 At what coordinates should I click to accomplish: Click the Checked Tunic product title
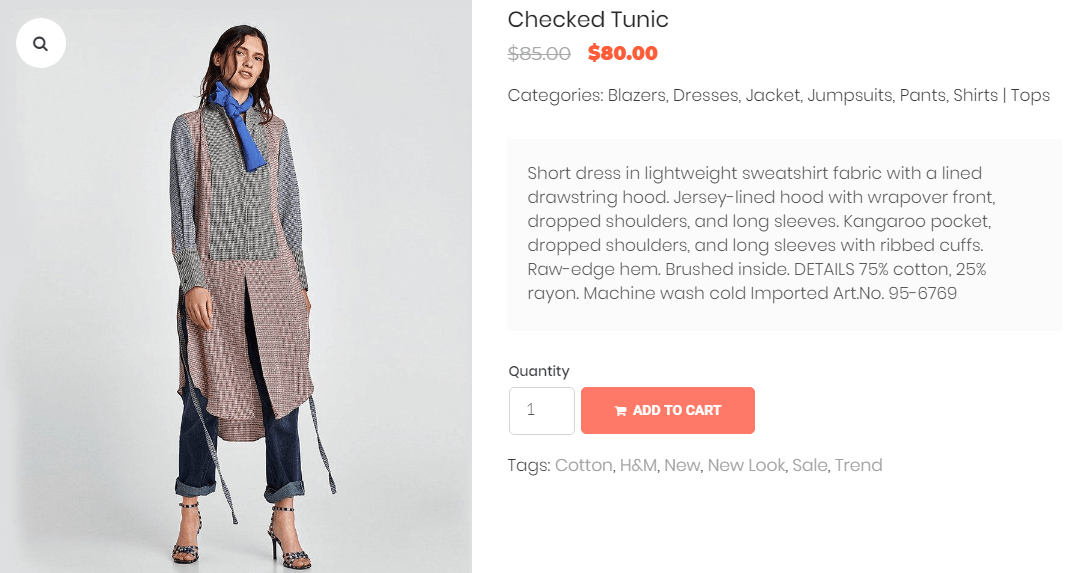click(587, 20)
